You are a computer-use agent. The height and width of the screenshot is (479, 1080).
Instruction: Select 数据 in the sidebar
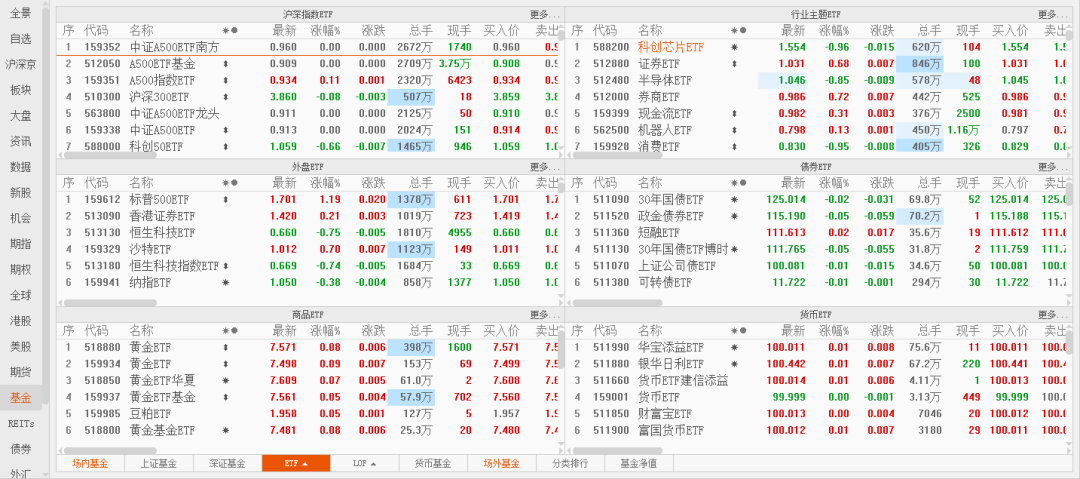(x=21, y=167)
